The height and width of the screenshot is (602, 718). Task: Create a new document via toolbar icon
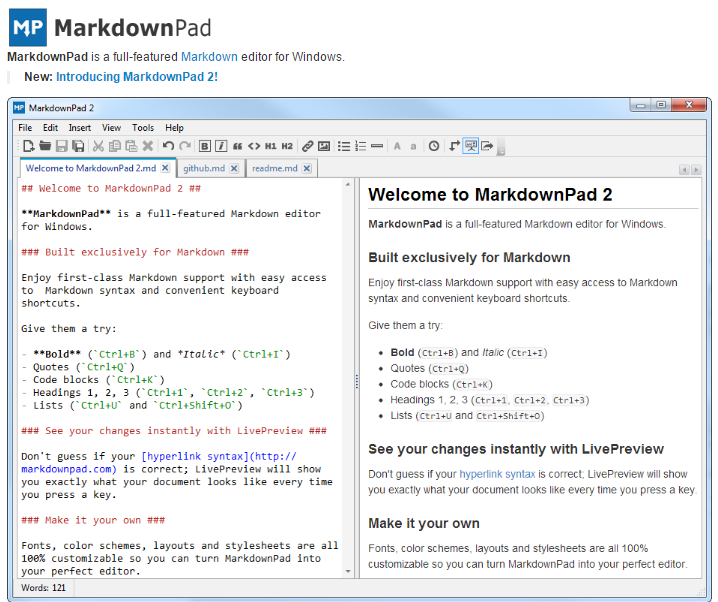click(28, 146)
